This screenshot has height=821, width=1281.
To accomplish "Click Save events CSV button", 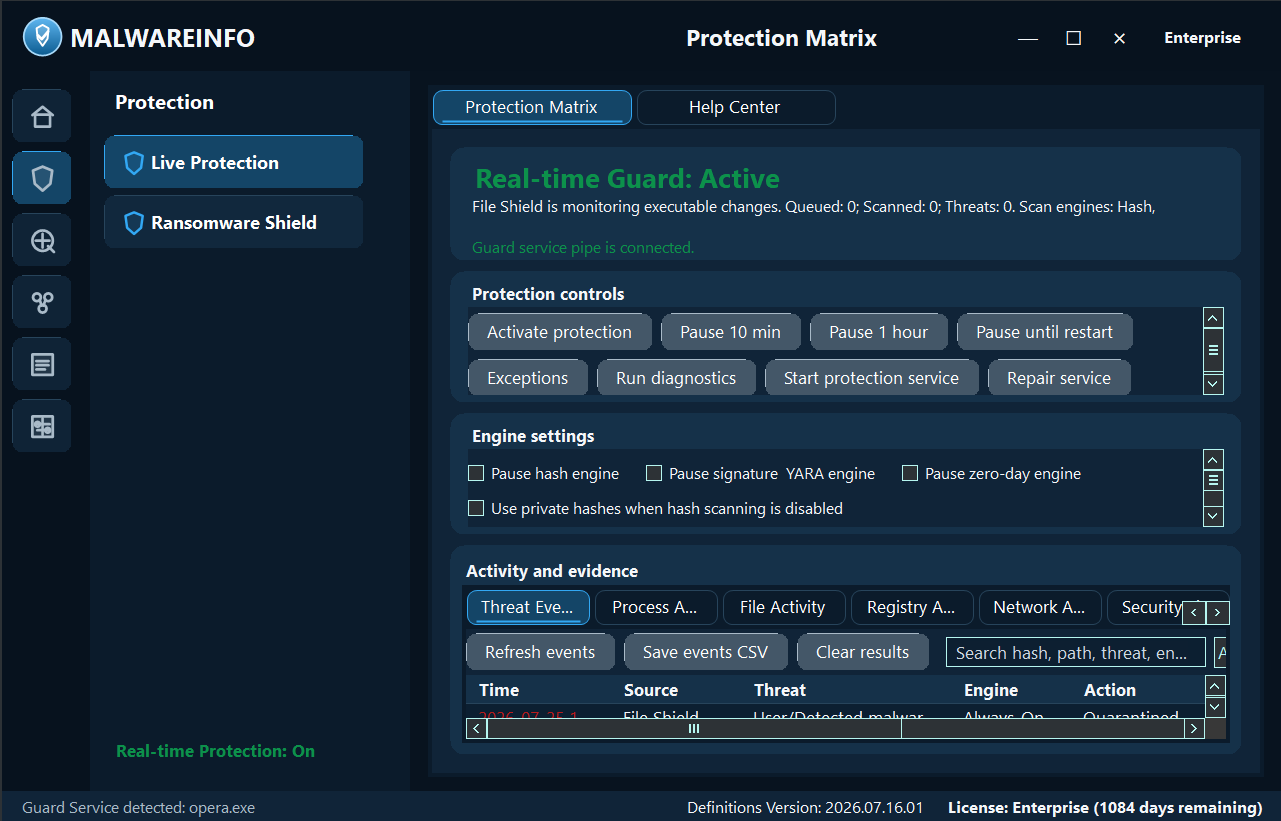I will pyautogui.click(x=706, y=652).
